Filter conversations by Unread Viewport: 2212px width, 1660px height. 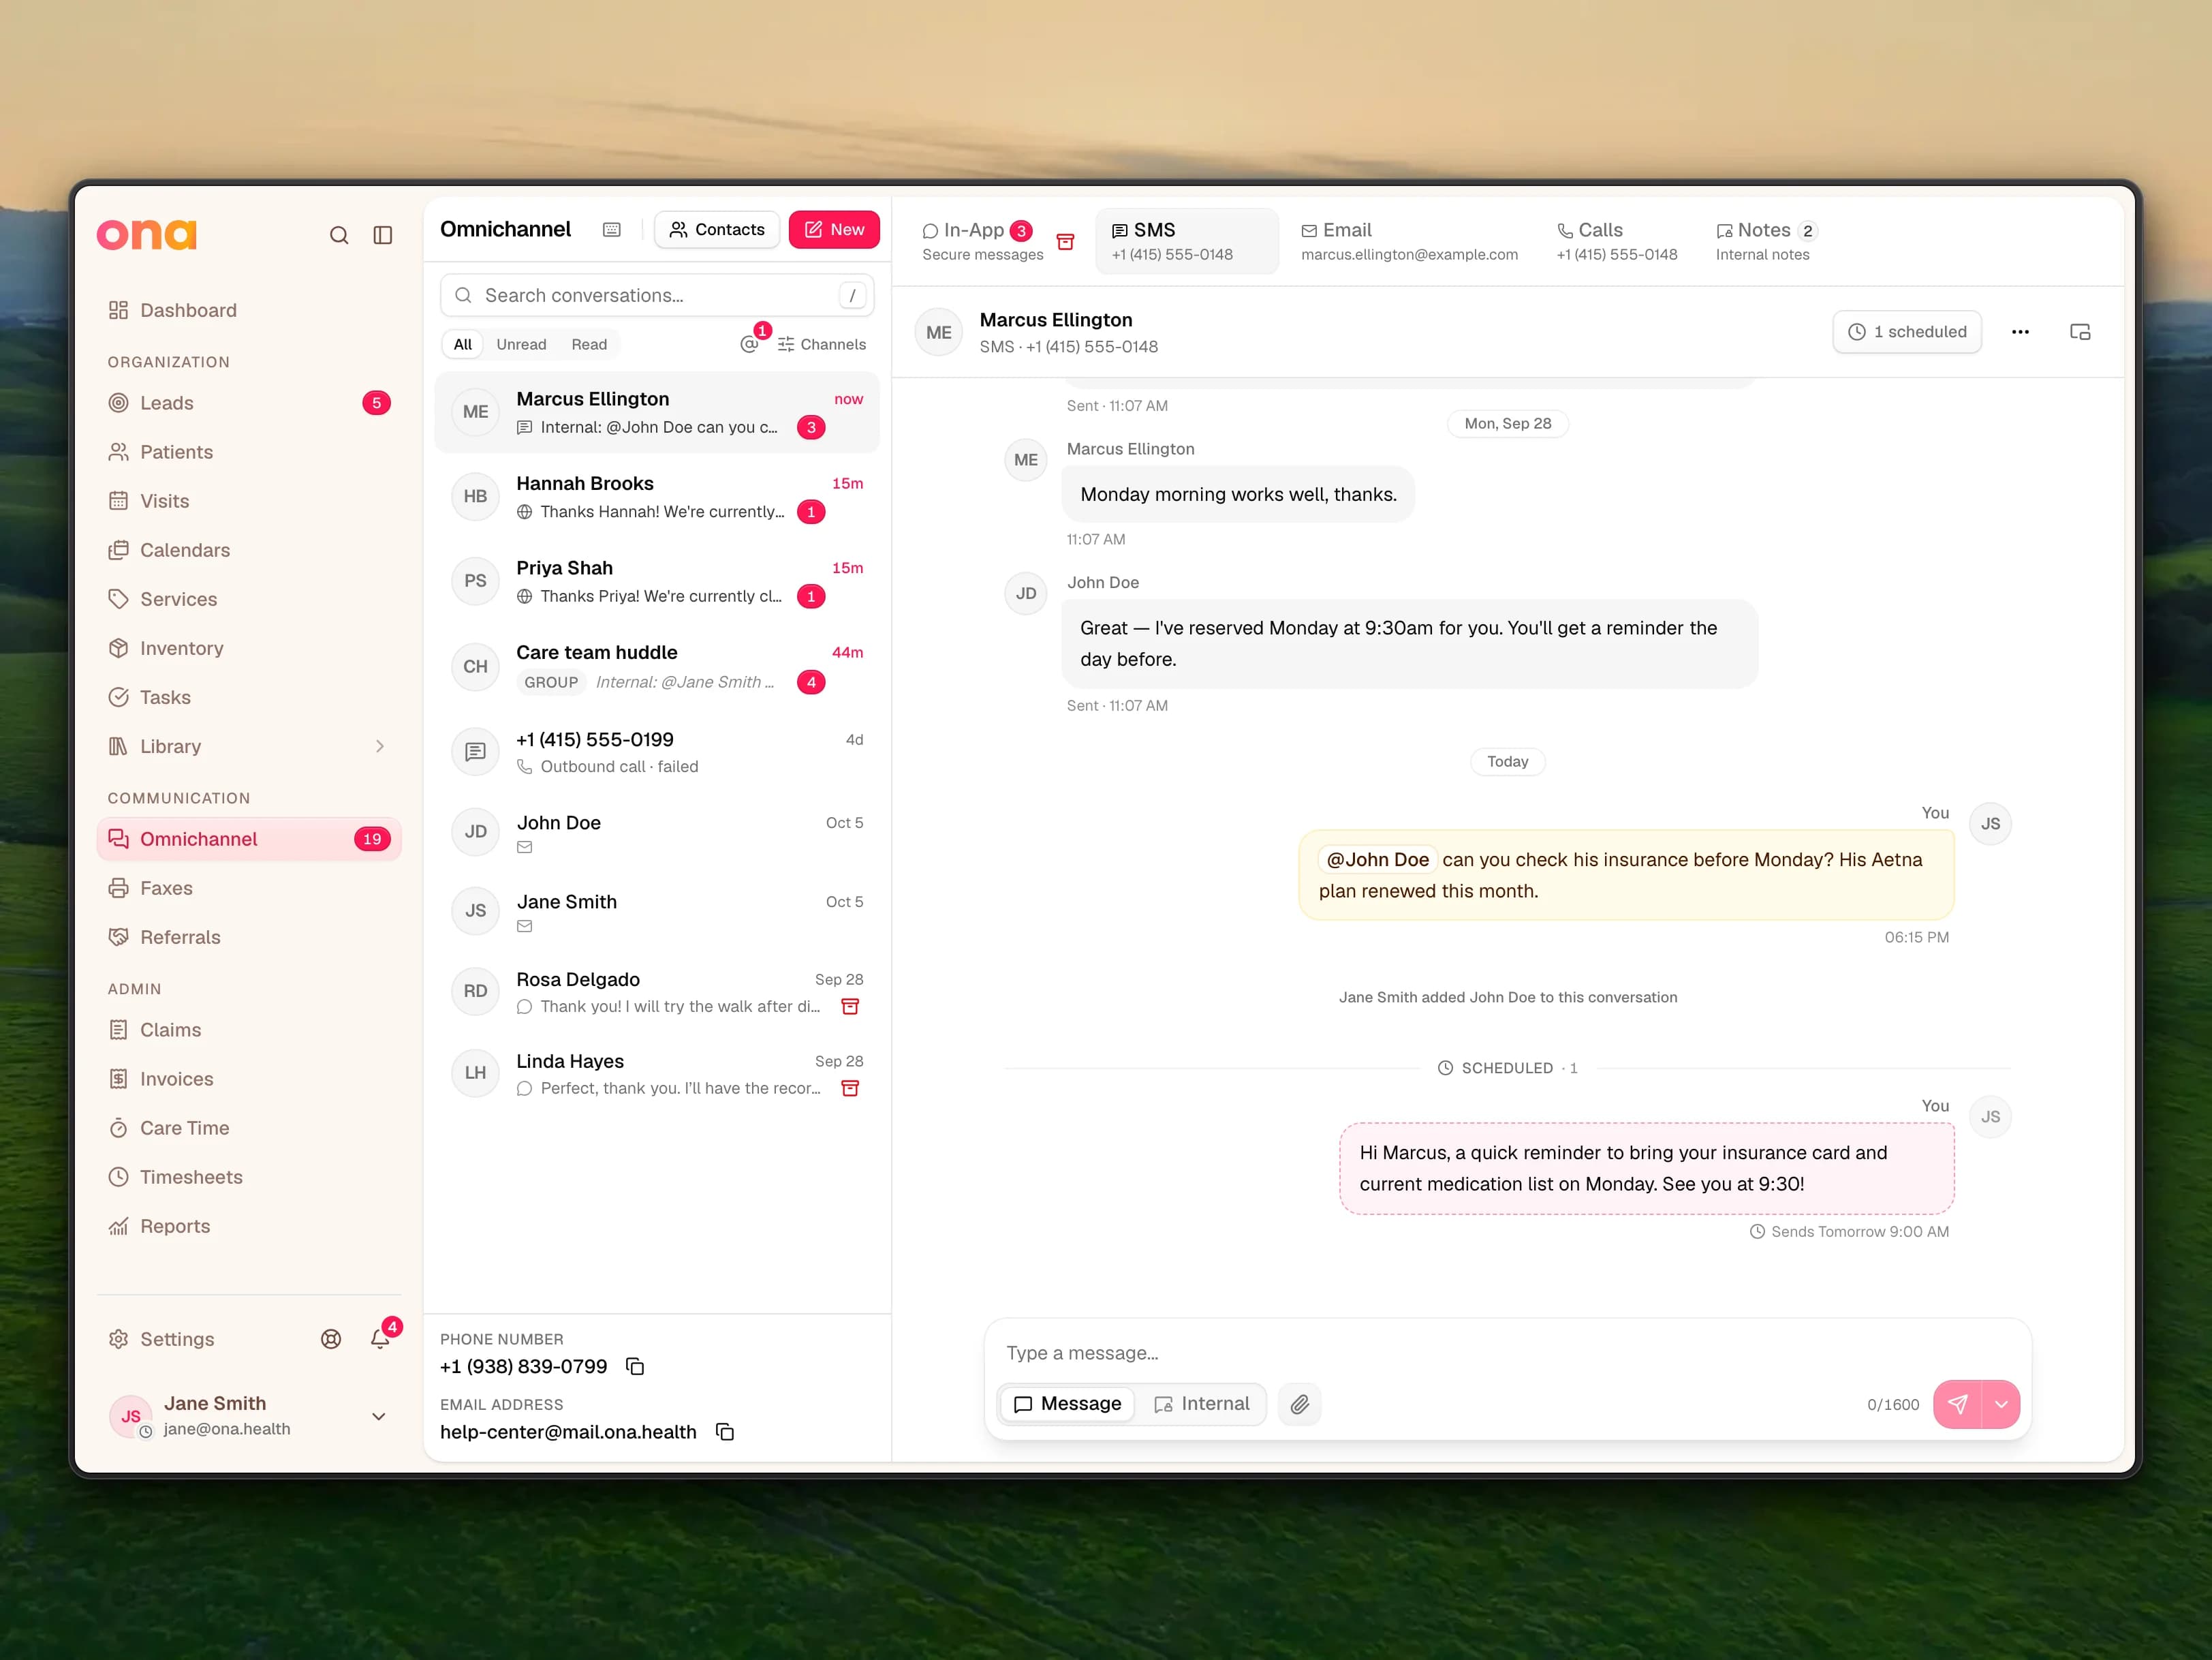521,344
